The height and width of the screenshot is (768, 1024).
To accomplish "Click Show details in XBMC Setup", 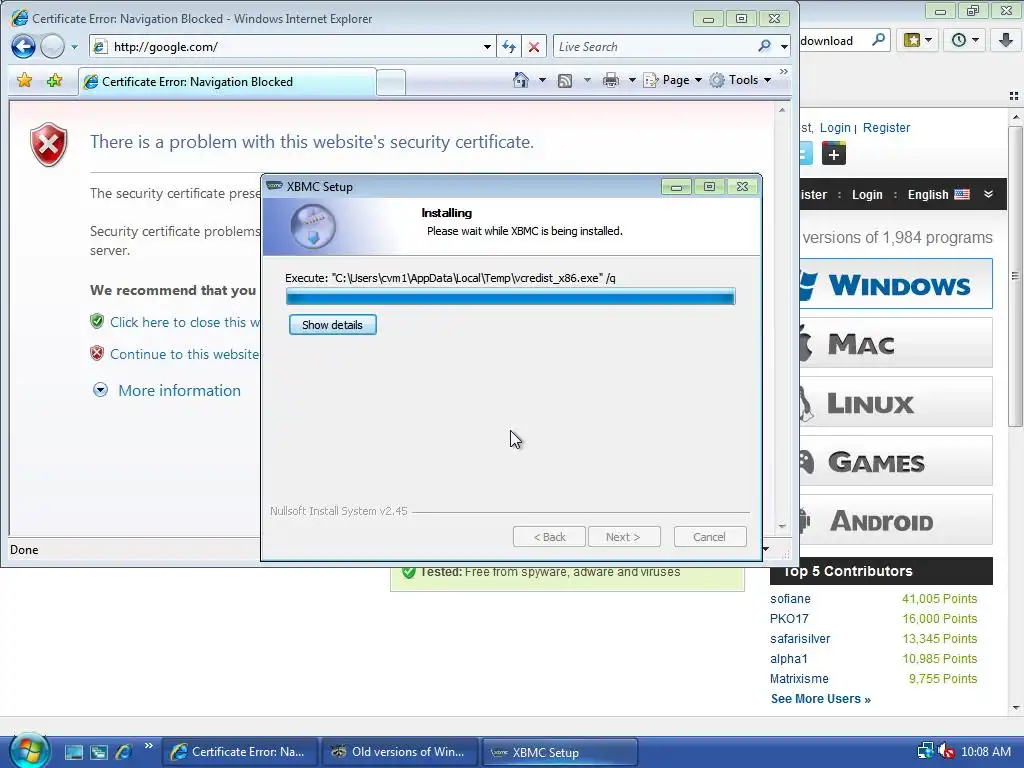I will [x=332, y=325].
